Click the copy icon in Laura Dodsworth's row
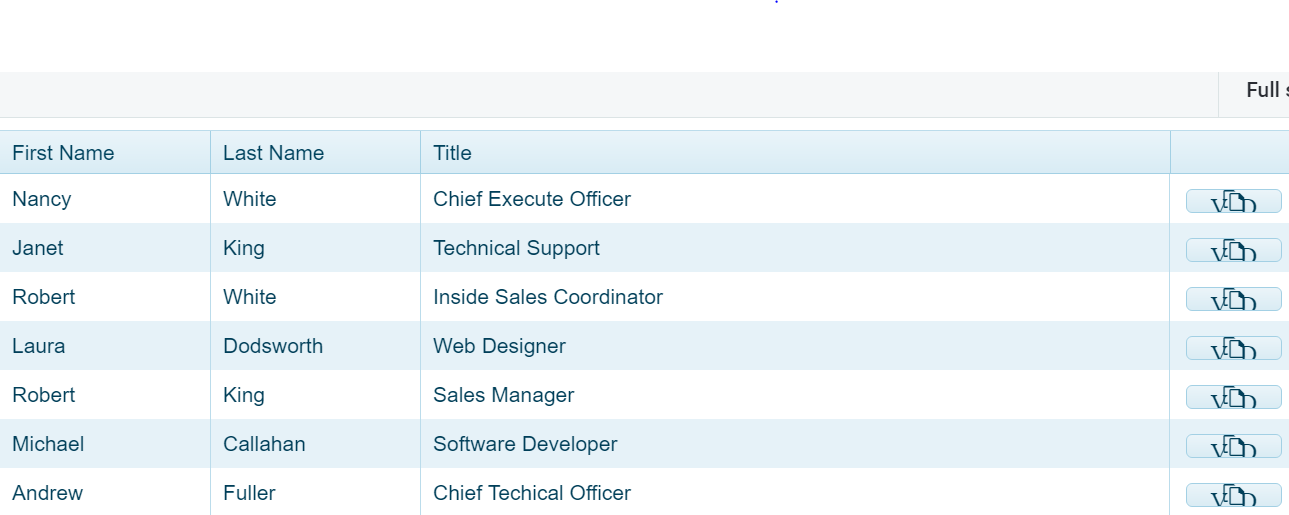 tap(1233, 348)
